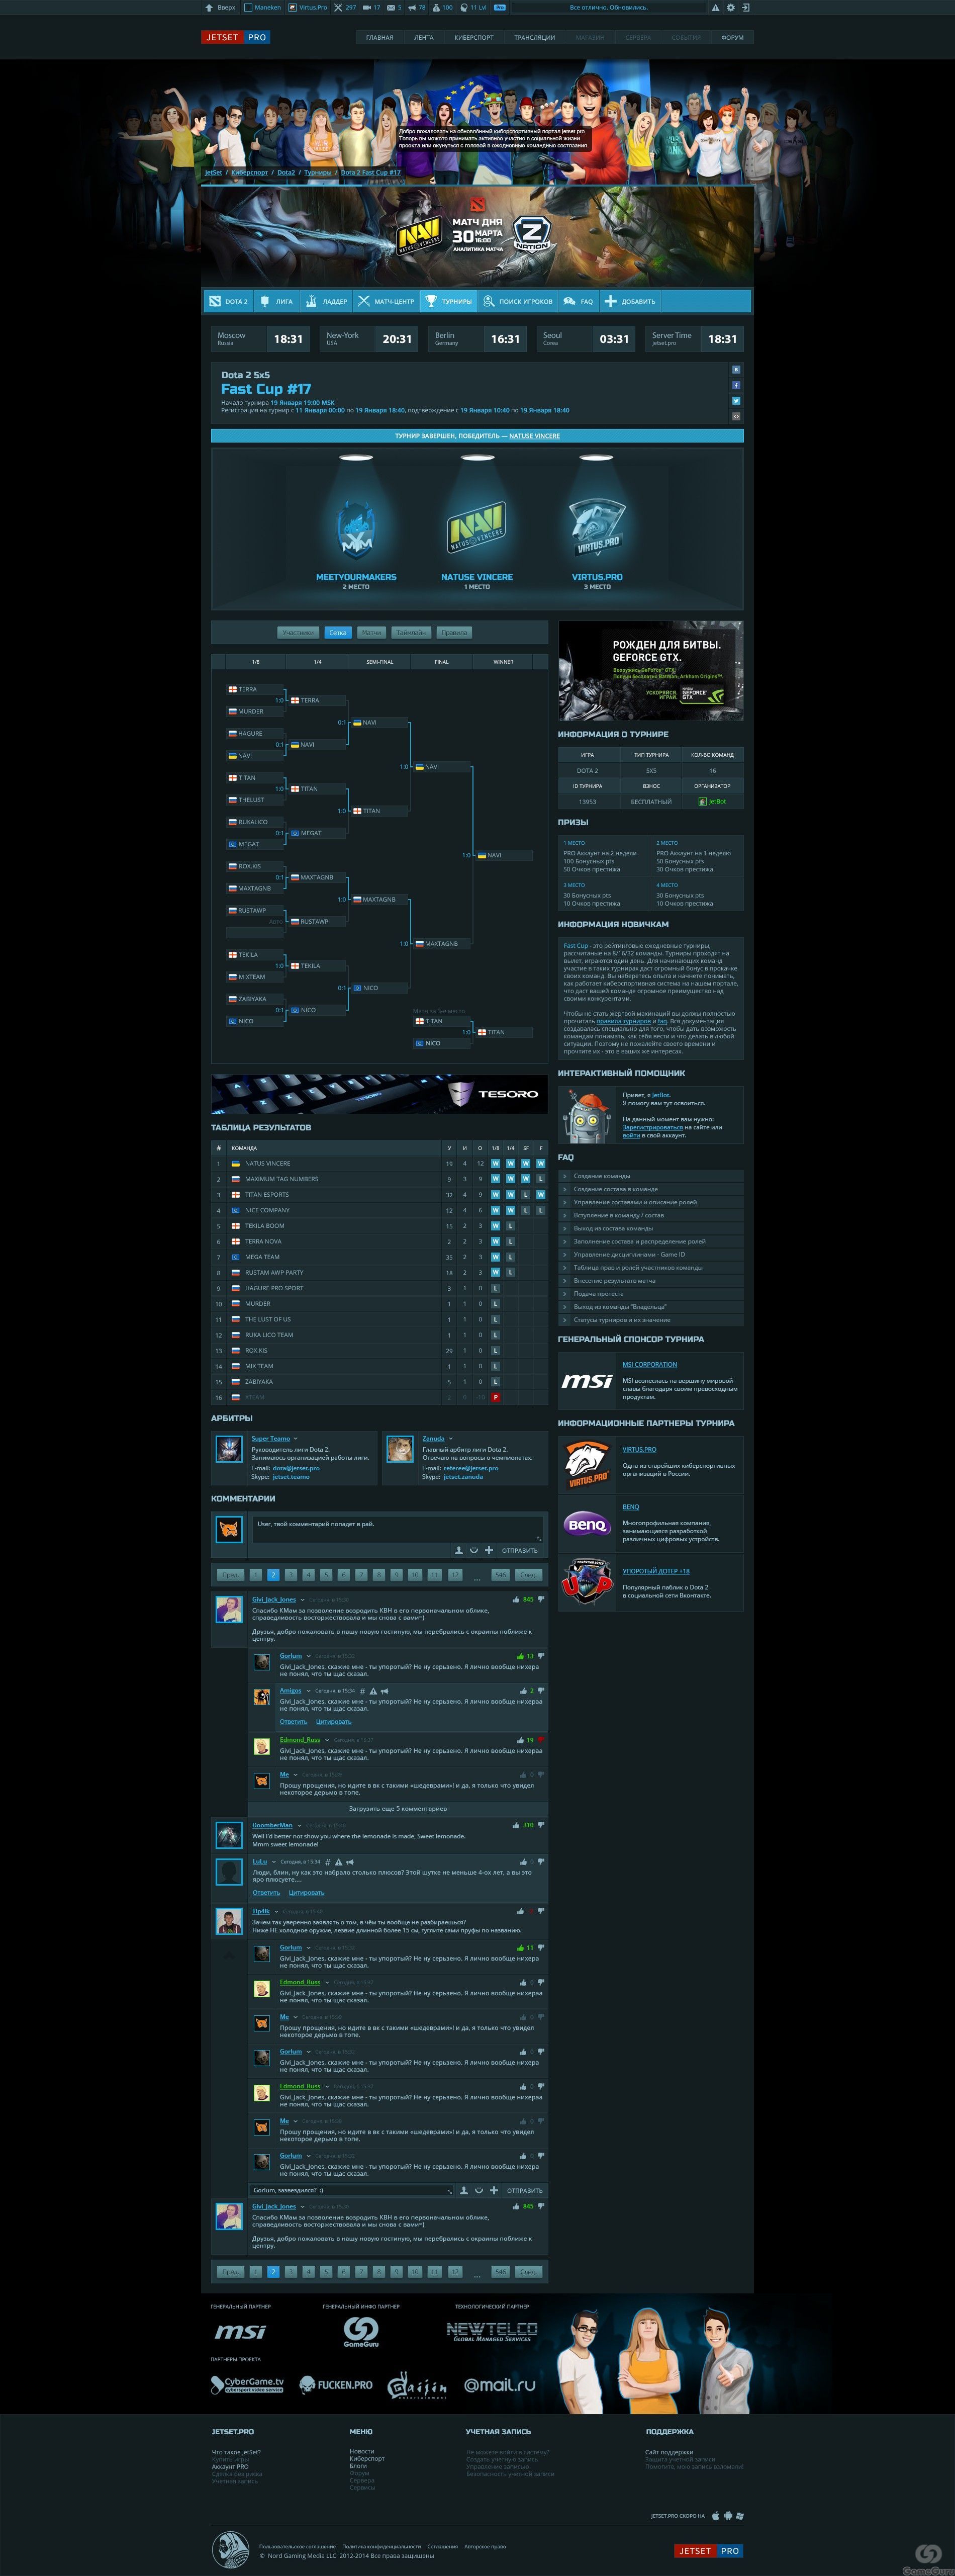Click the embed code icon beside Fast Cup title
The height and width of the screenshot is (2576, 955).
click(736, 416)
